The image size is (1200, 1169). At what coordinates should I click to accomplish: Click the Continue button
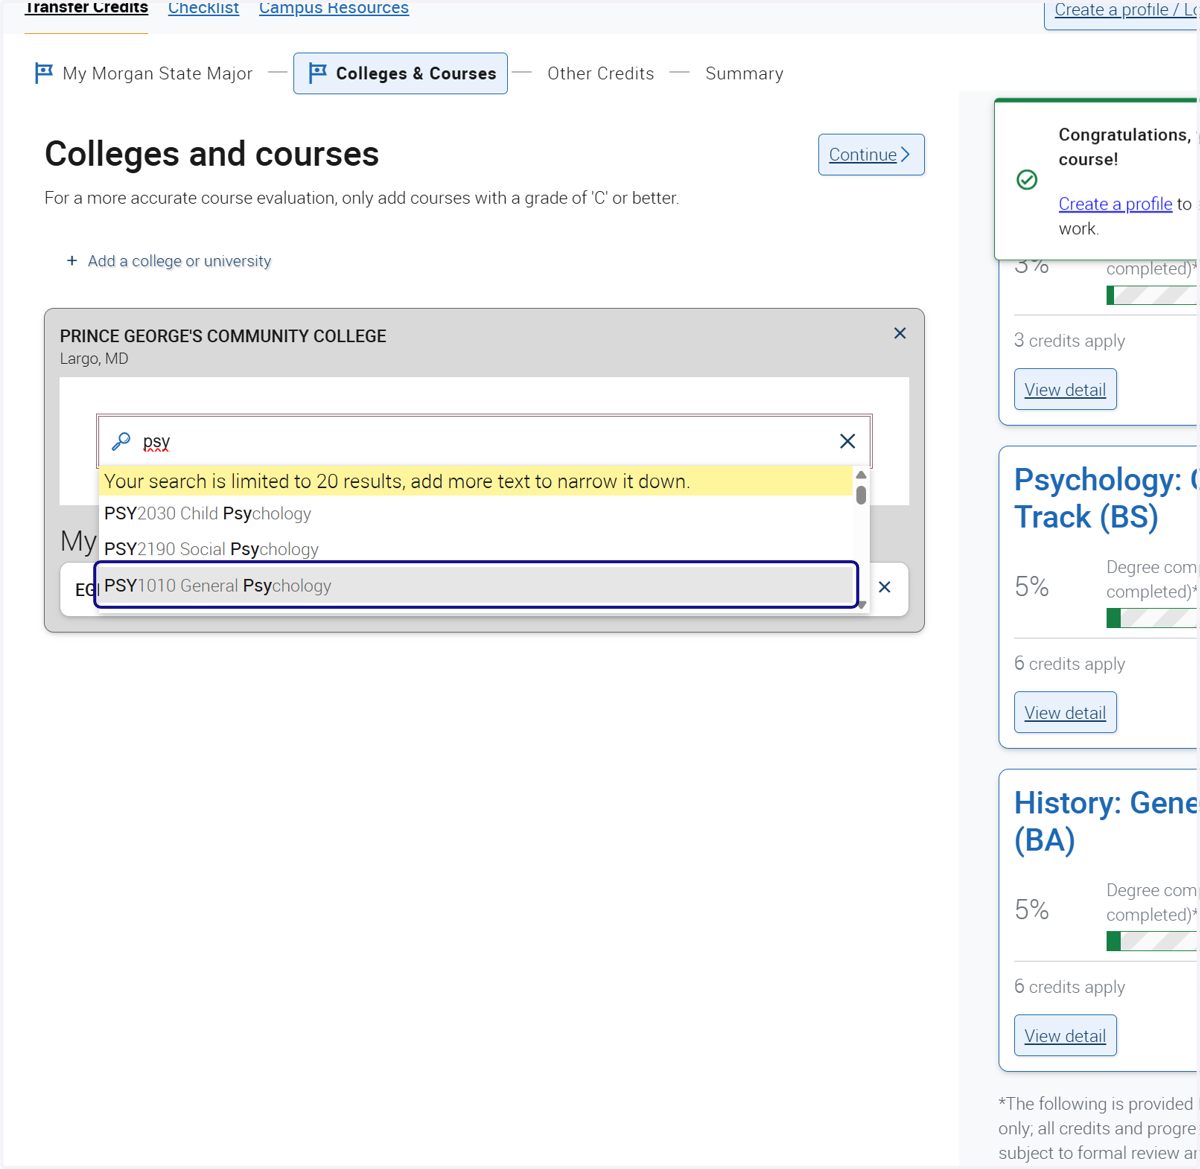click(x=871, y=154)
